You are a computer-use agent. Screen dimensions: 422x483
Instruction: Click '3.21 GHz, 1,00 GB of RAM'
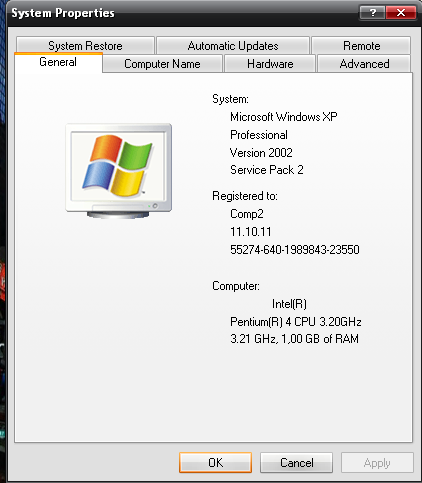pyautogui.click(x=294, y=339)
